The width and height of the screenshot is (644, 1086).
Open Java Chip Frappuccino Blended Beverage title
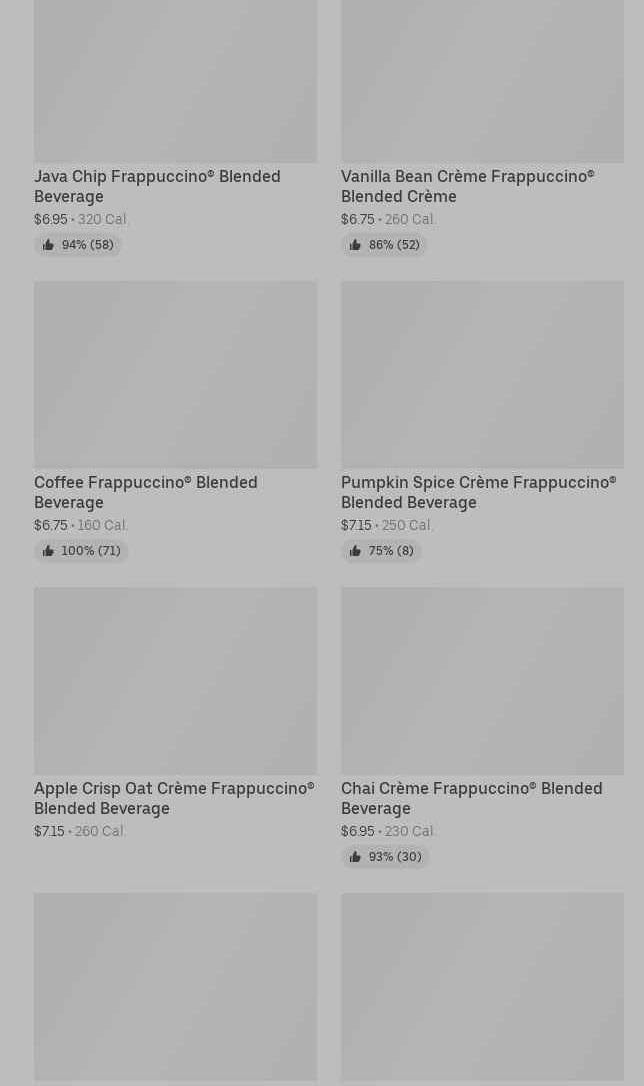click(157, 186)
